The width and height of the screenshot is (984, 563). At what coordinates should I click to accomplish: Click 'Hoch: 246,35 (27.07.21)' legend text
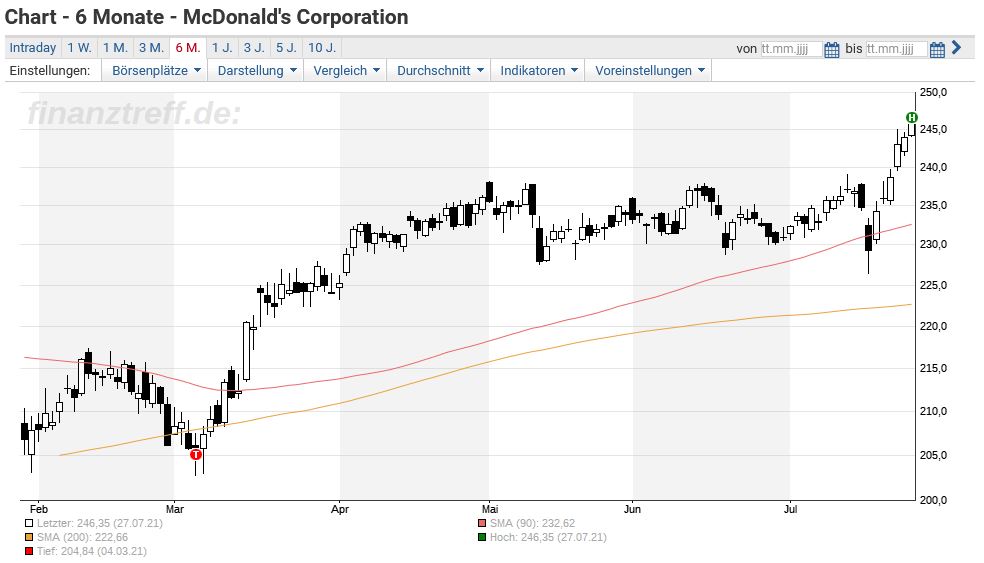tap(548, 537)
